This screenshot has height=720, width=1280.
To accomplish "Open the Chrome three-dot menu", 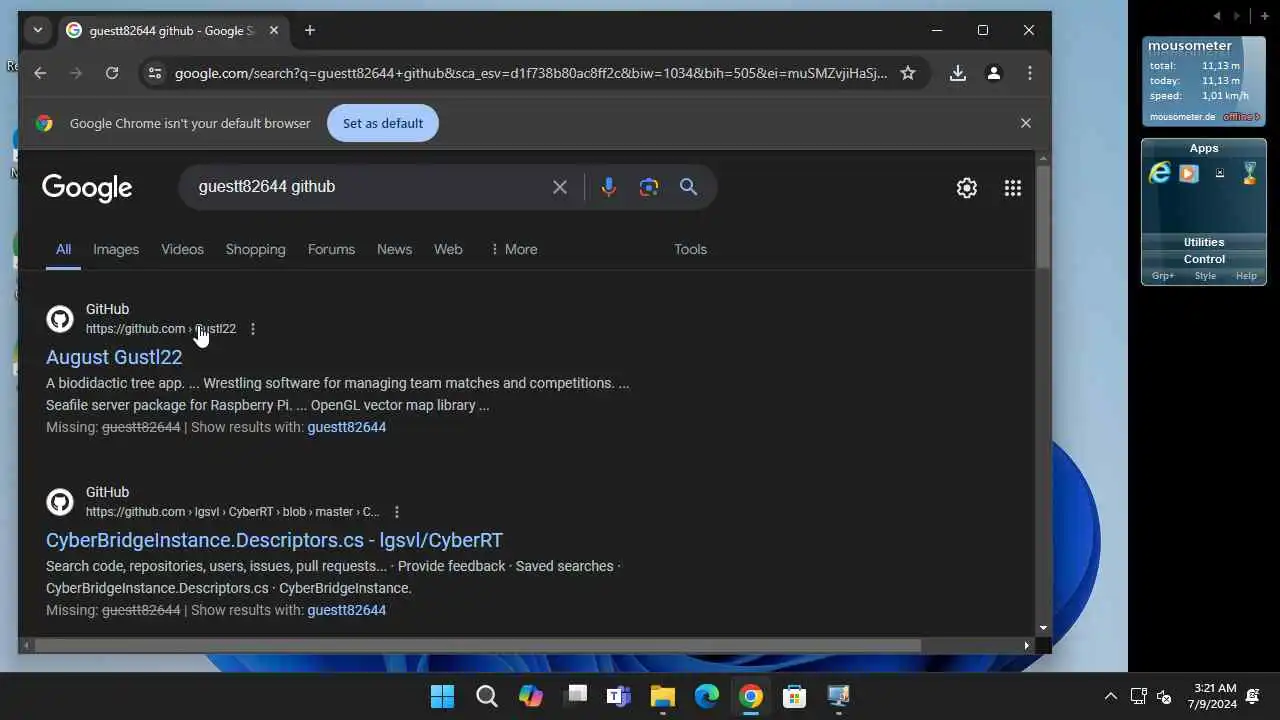I will 1030,73.
